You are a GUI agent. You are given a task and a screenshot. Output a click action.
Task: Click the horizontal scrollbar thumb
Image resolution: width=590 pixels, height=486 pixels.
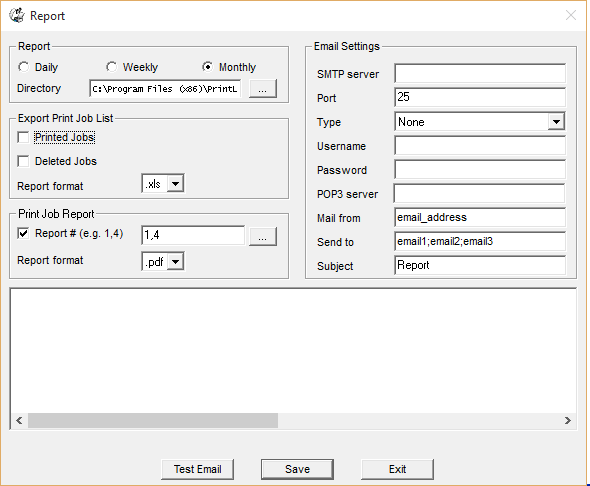point(153,420)
